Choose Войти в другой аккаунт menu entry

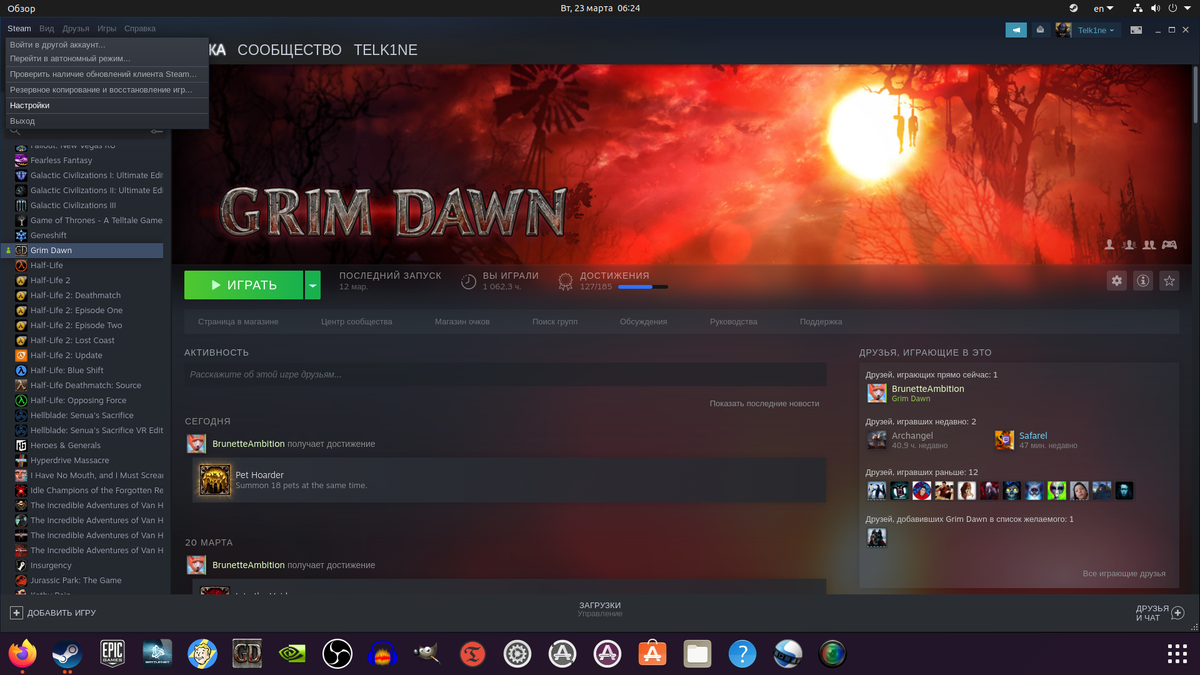tap(58, 45)
